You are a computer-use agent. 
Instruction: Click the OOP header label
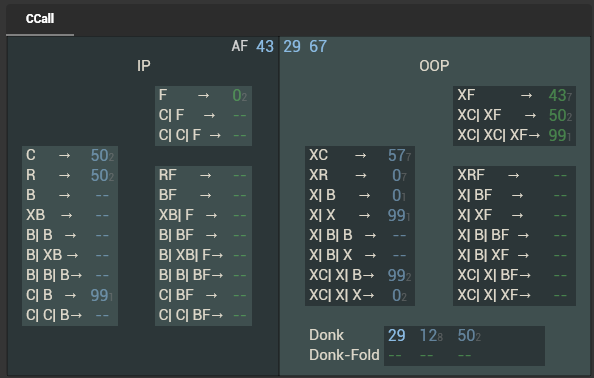(434, 66)
